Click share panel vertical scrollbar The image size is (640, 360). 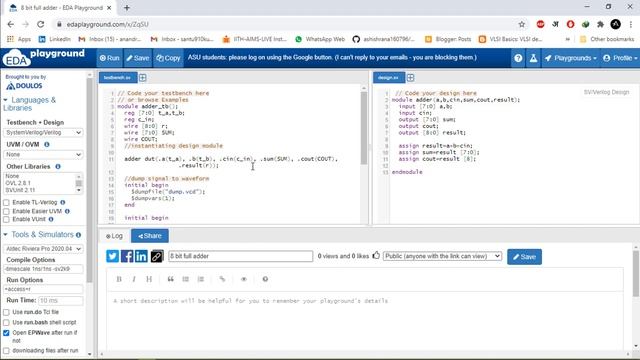click(x=636, y=273)
